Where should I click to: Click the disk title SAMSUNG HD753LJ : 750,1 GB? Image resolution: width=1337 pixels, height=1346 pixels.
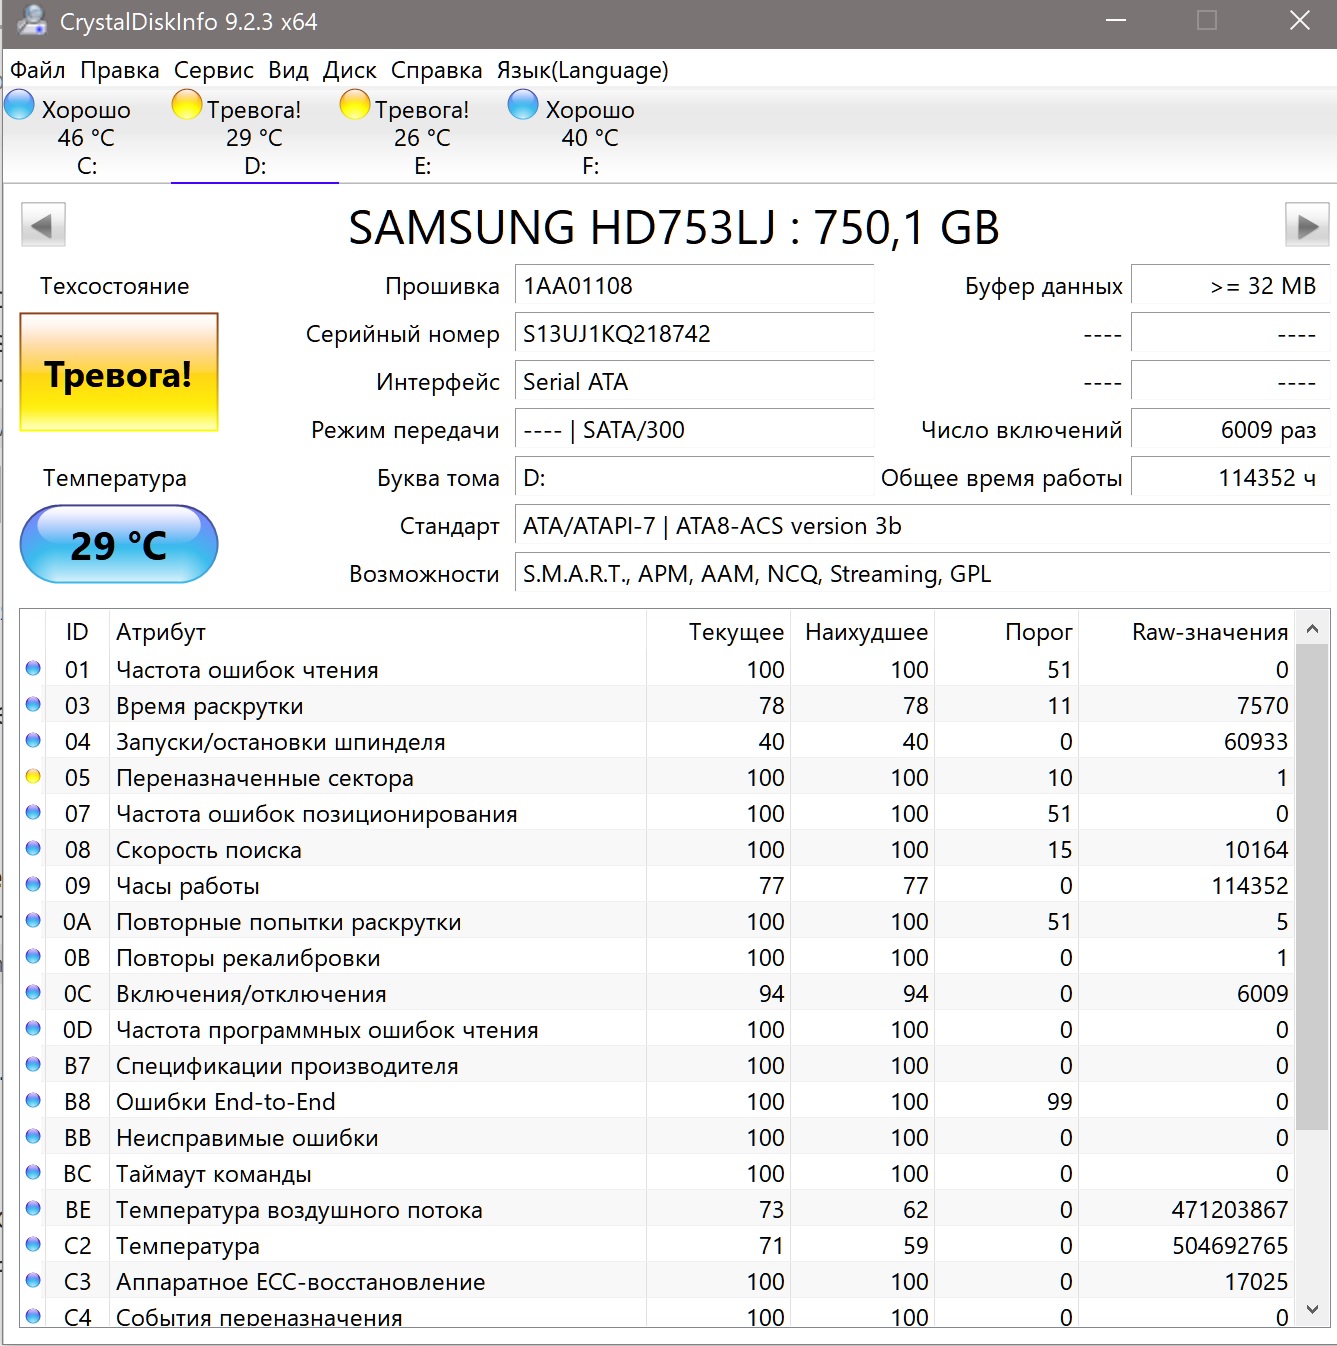[674, 228]
